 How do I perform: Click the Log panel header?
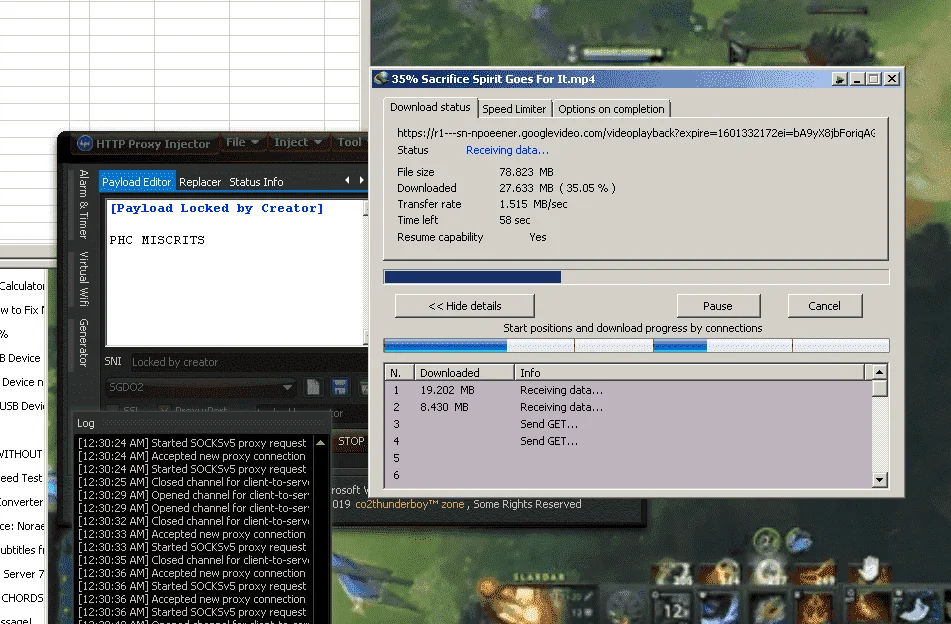pyautogui.click(x=202, y=423)
